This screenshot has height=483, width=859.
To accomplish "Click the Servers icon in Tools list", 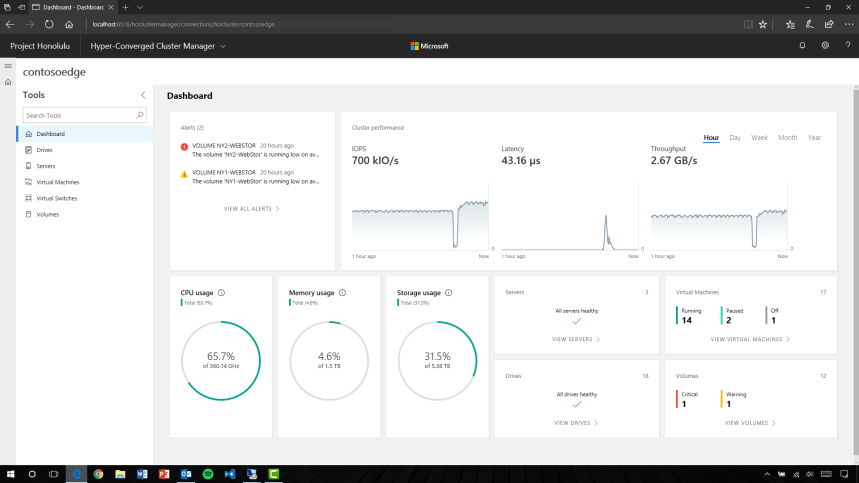I will pos(28,165).
